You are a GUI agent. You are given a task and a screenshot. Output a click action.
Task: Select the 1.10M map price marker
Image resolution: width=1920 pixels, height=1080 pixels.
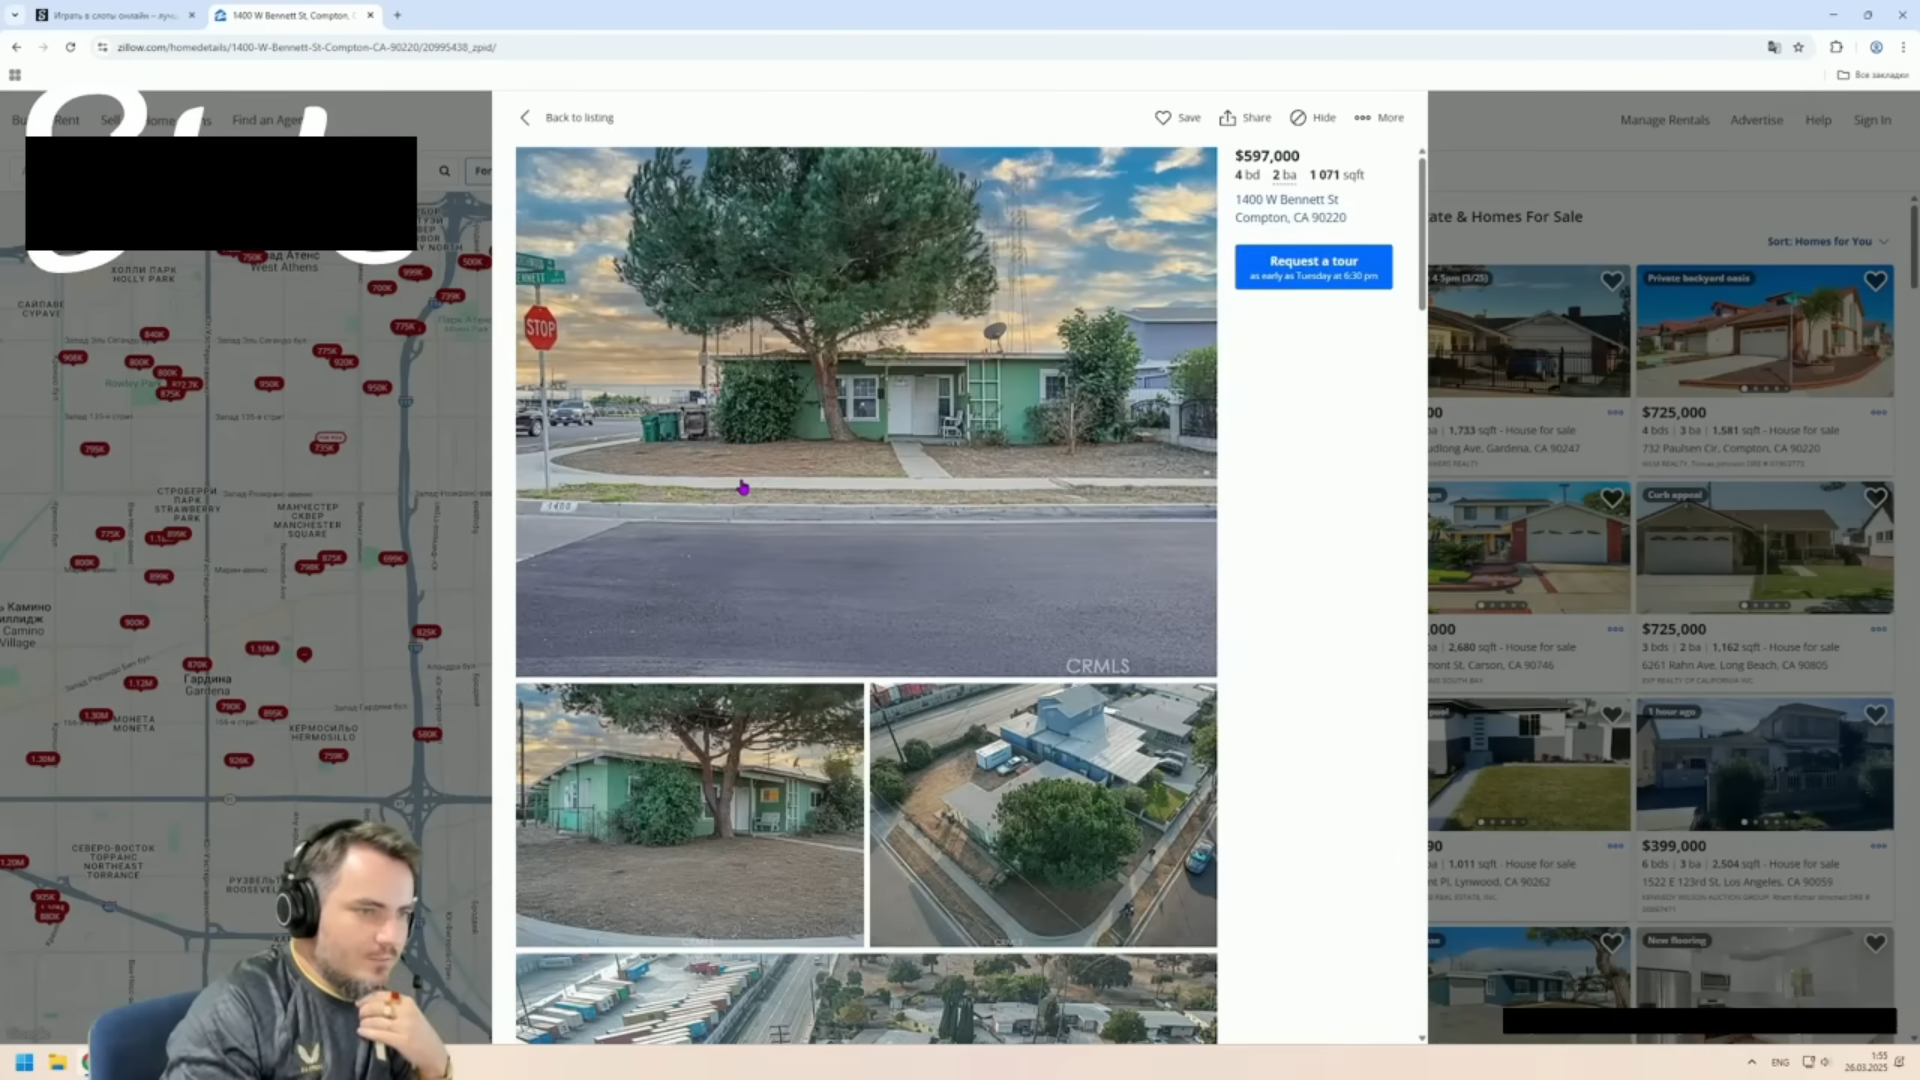click(262, 648)
